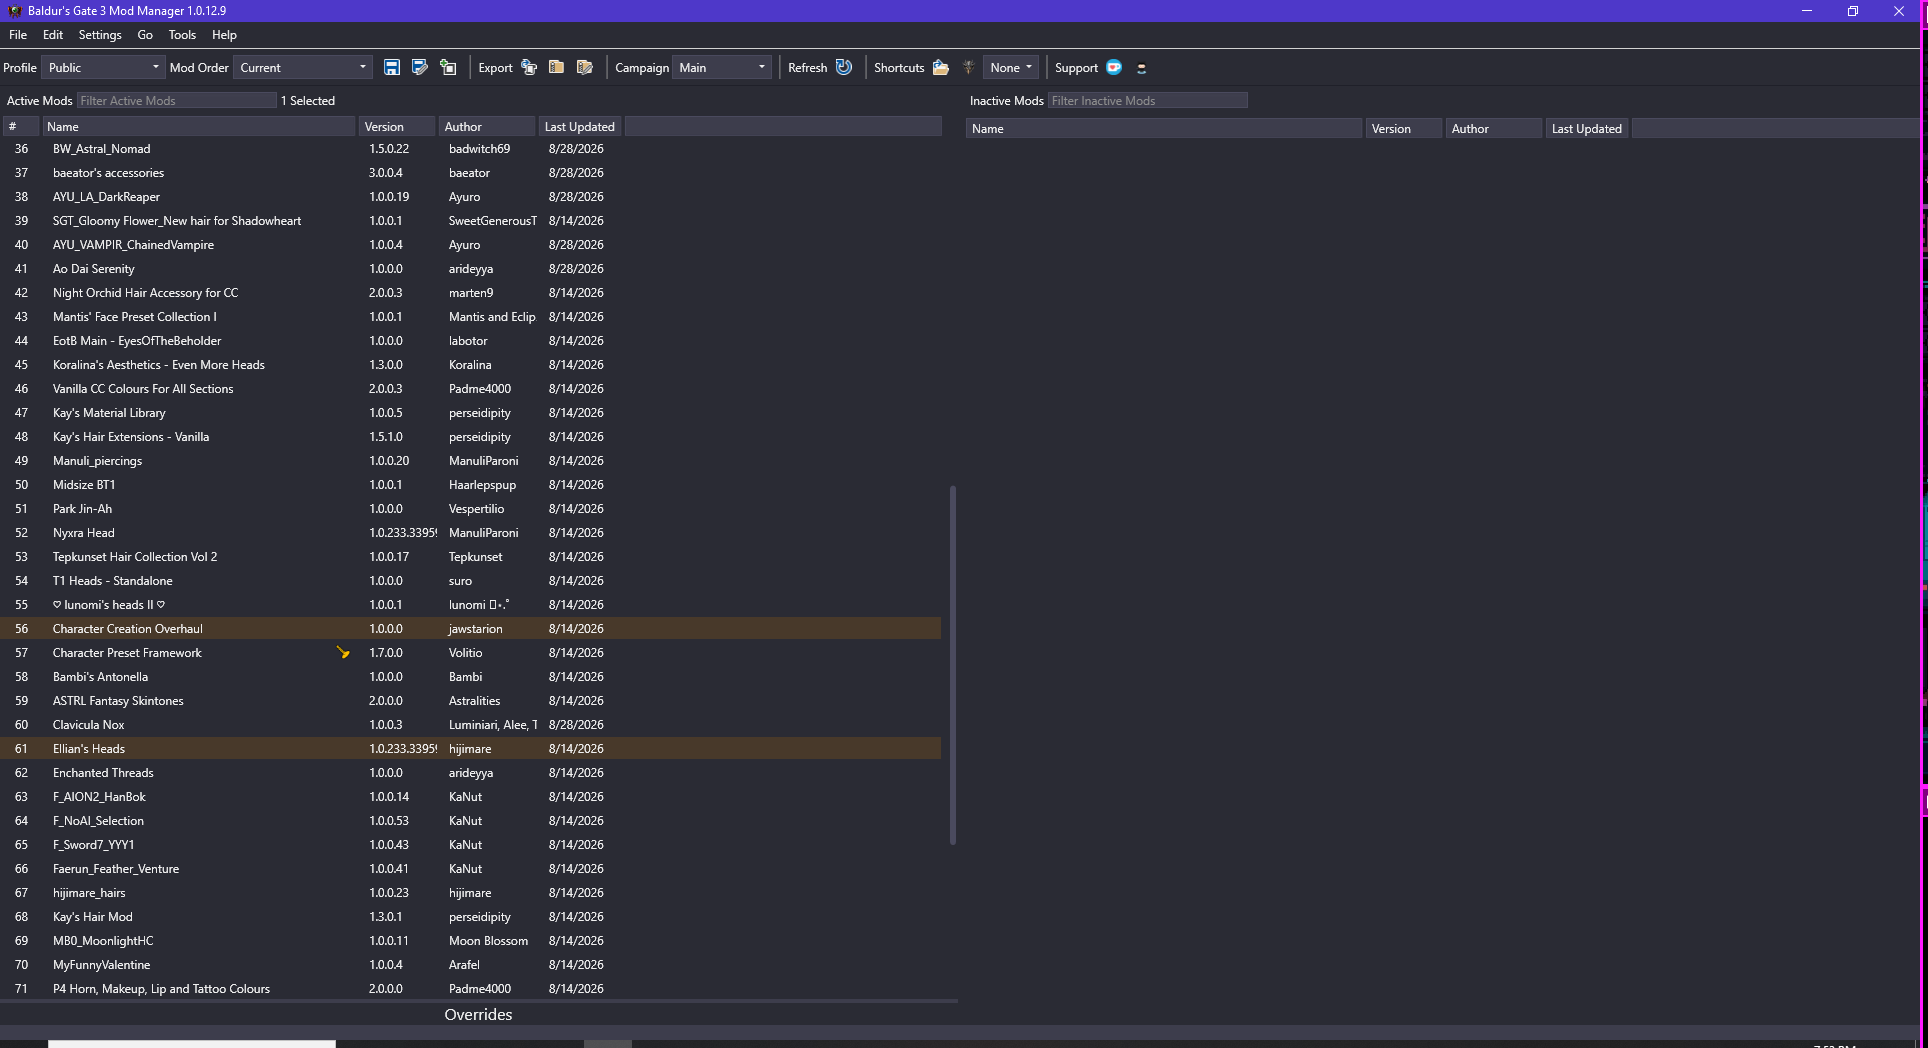Viewport: 1928px width, 1048px height.
Task: Sort active mods by Author column
Action: (x=487, y=126)
